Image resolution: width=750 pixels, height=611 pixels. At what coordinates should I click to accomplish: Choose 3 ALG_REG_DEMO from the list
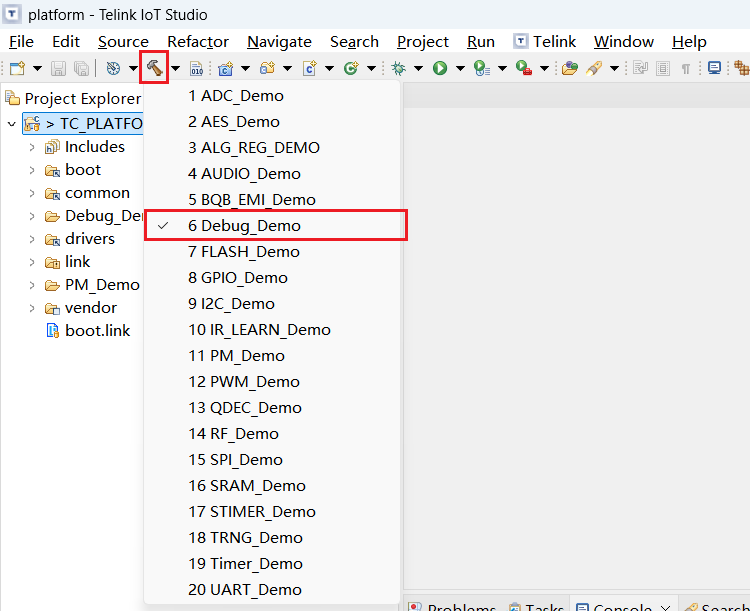(x=272, y=147)
